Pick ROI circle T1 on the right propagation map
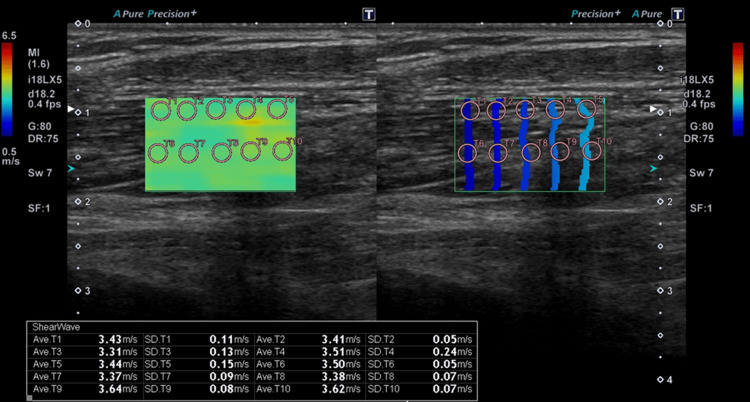The height and width of the screenshot is (402, 750). 470,111
